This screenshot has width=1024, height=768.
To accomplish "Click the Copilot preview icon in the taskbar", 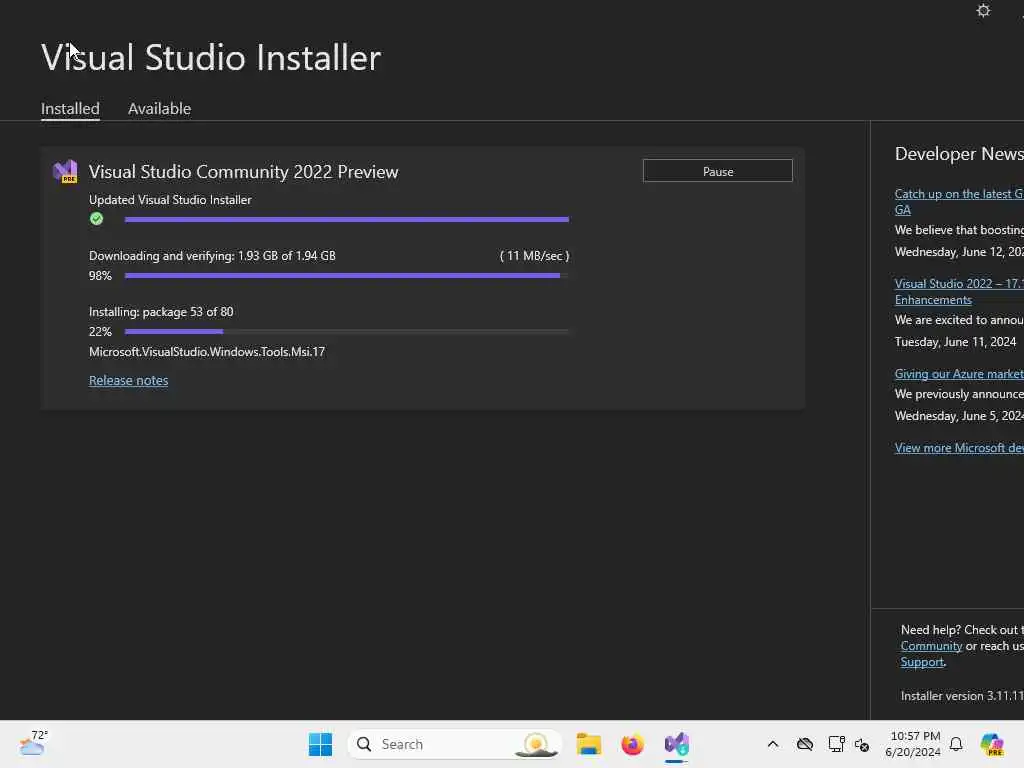I will click(x=992, y=744).
